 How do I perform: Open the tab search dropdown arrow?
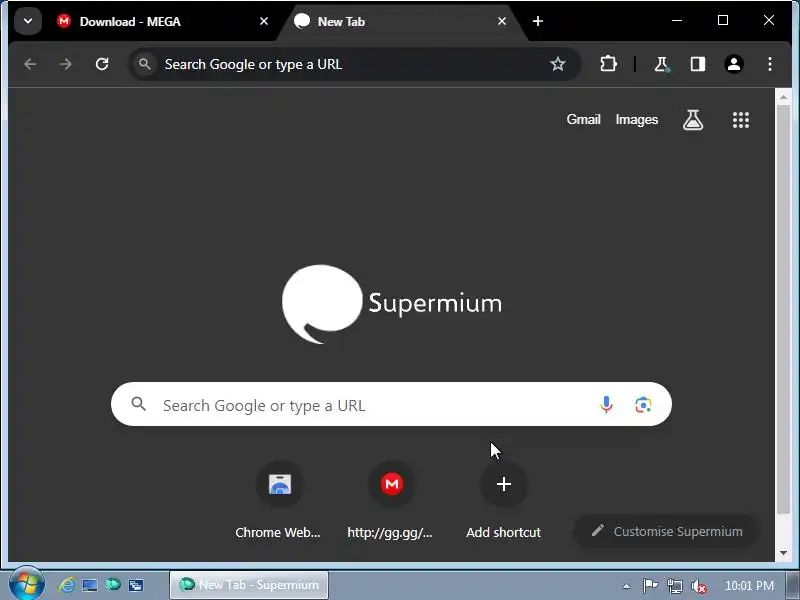[28, 21]
